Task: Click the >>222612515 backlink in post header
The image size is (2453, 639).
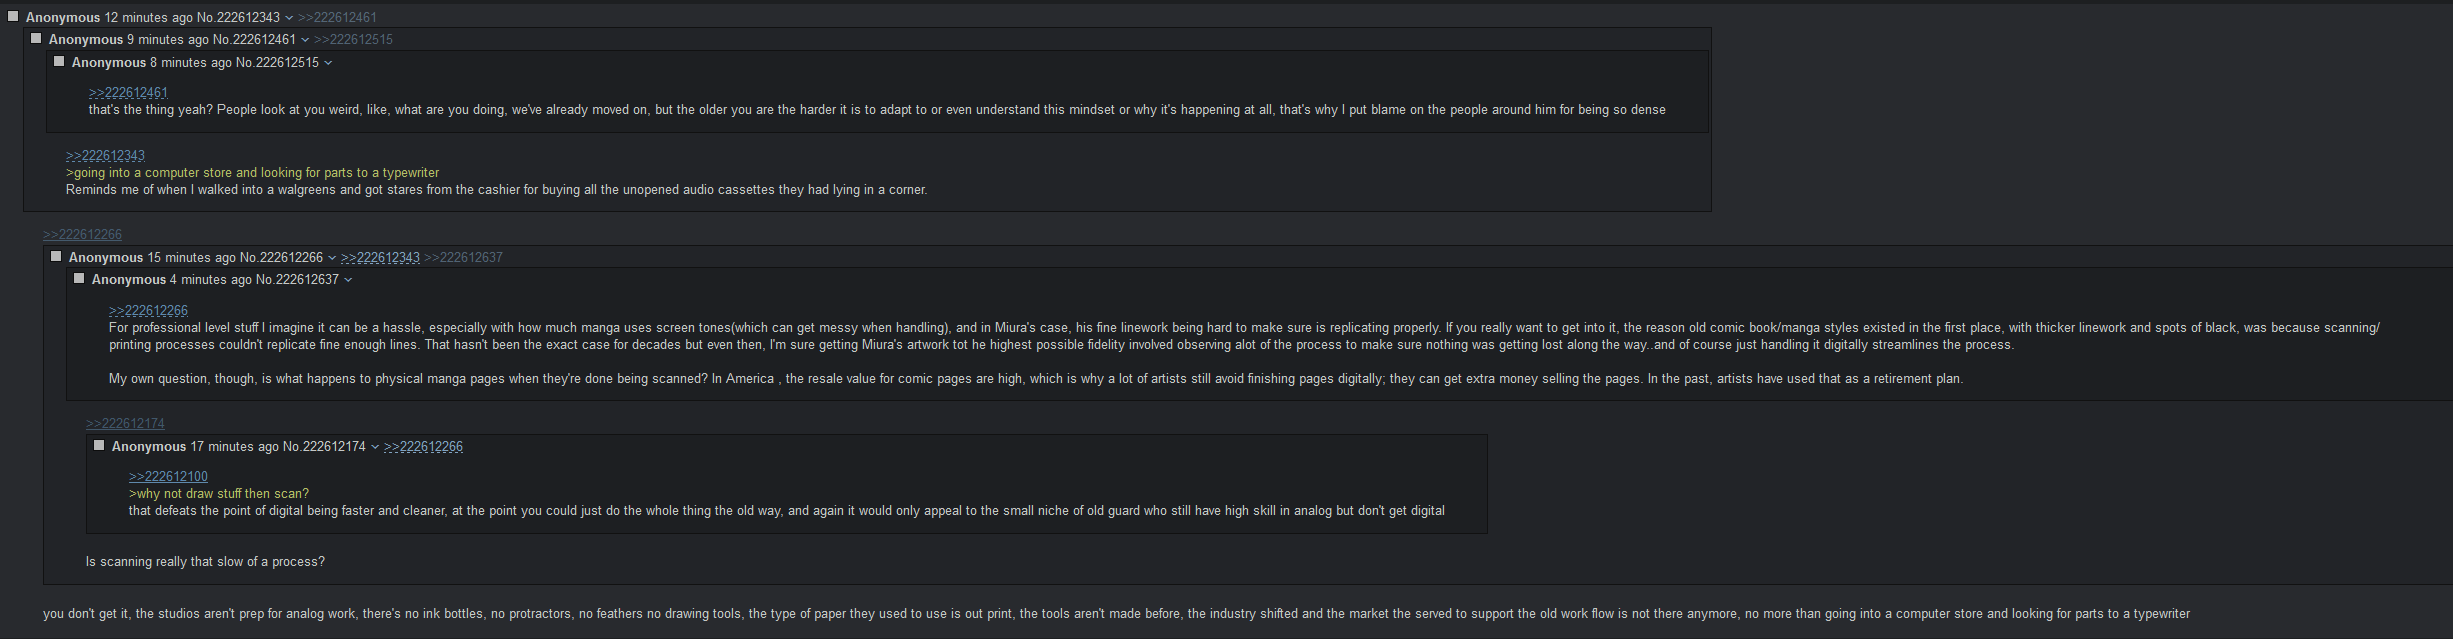Action: [353, 39]
